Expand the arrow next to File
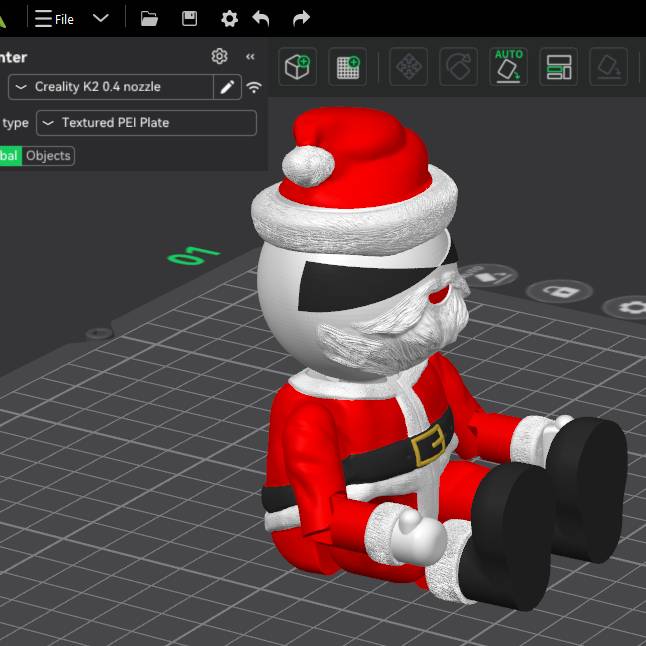This screenshot has height=646, width=646. point(100,18)
